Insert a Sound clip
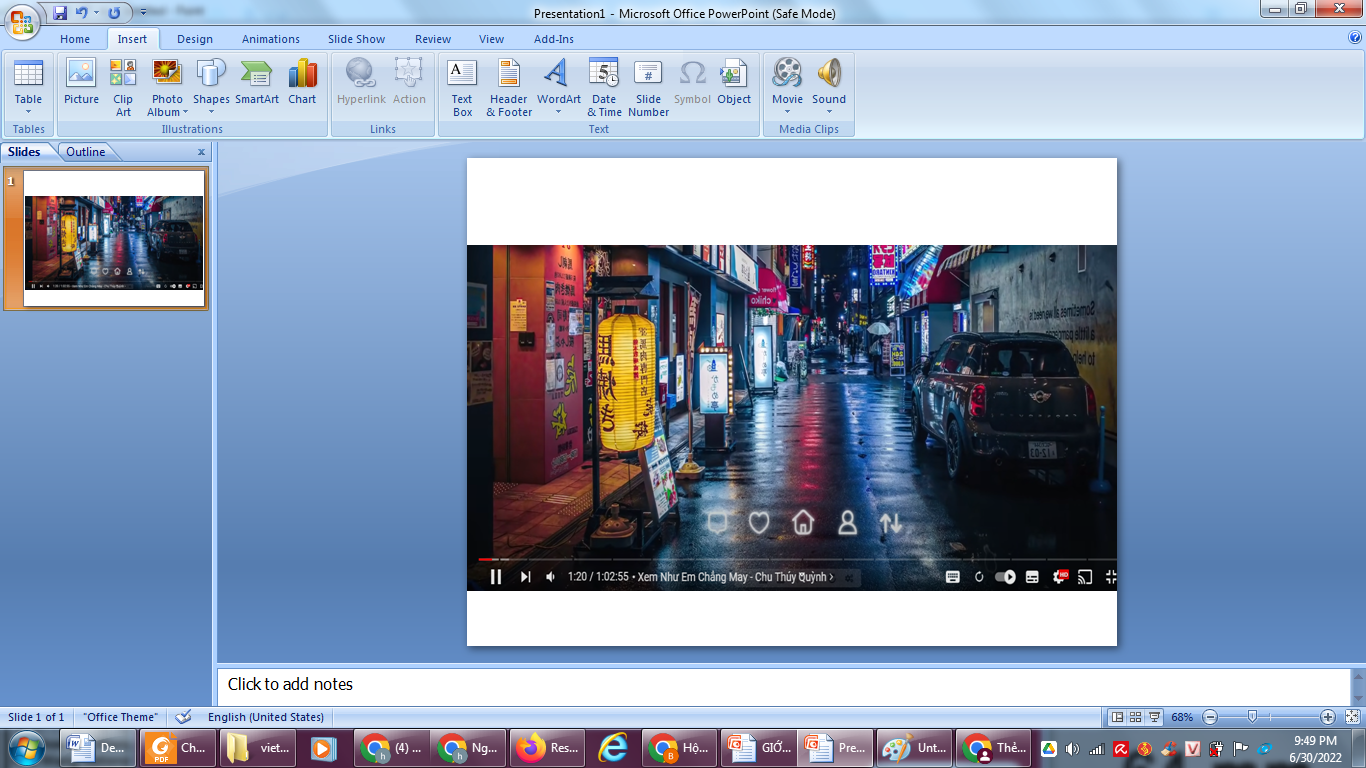This screenshot has height=768, width=1366. pos(829,80)
